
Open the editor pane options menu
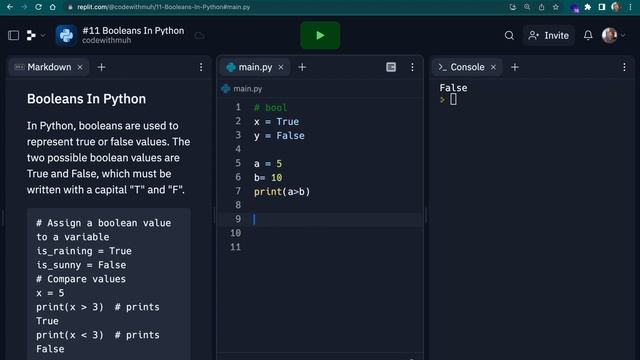click(412, 67)
